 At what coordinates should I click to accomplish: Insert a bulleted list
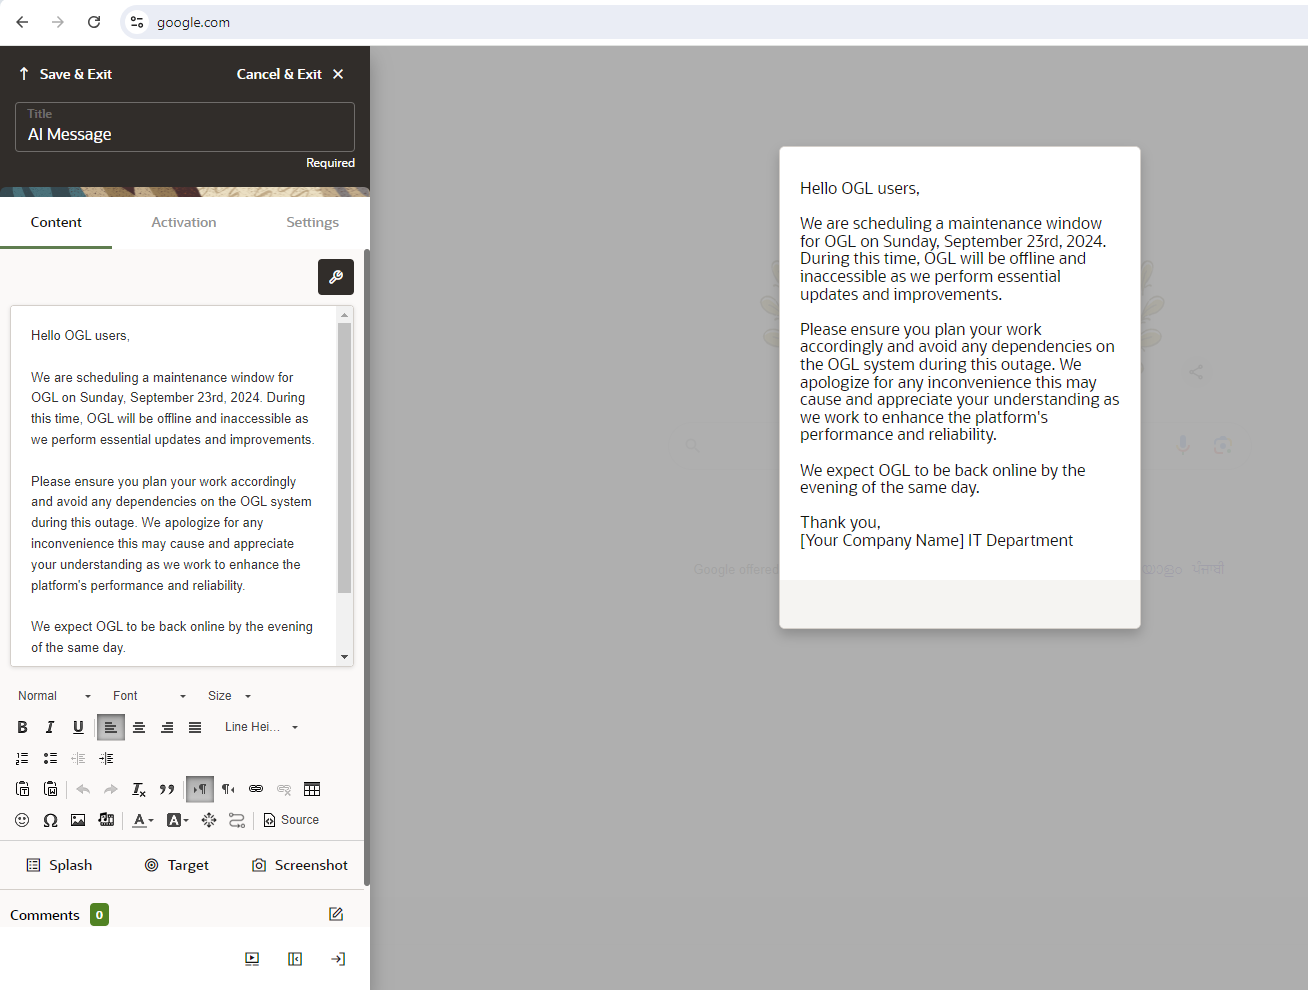(50, 758)
